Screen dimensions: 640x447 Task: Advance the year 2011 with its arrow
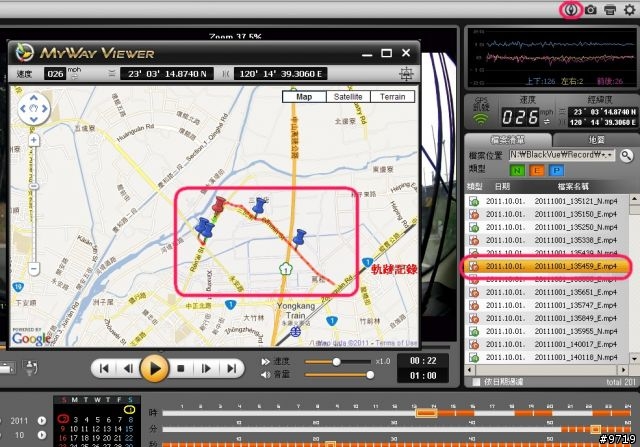point(42,420)
